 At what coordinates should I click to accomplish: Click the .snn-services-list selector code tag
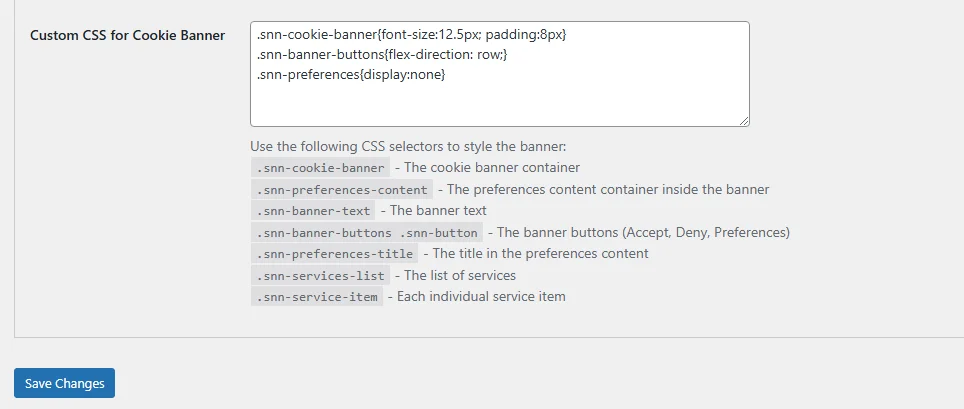pos(320,275)
